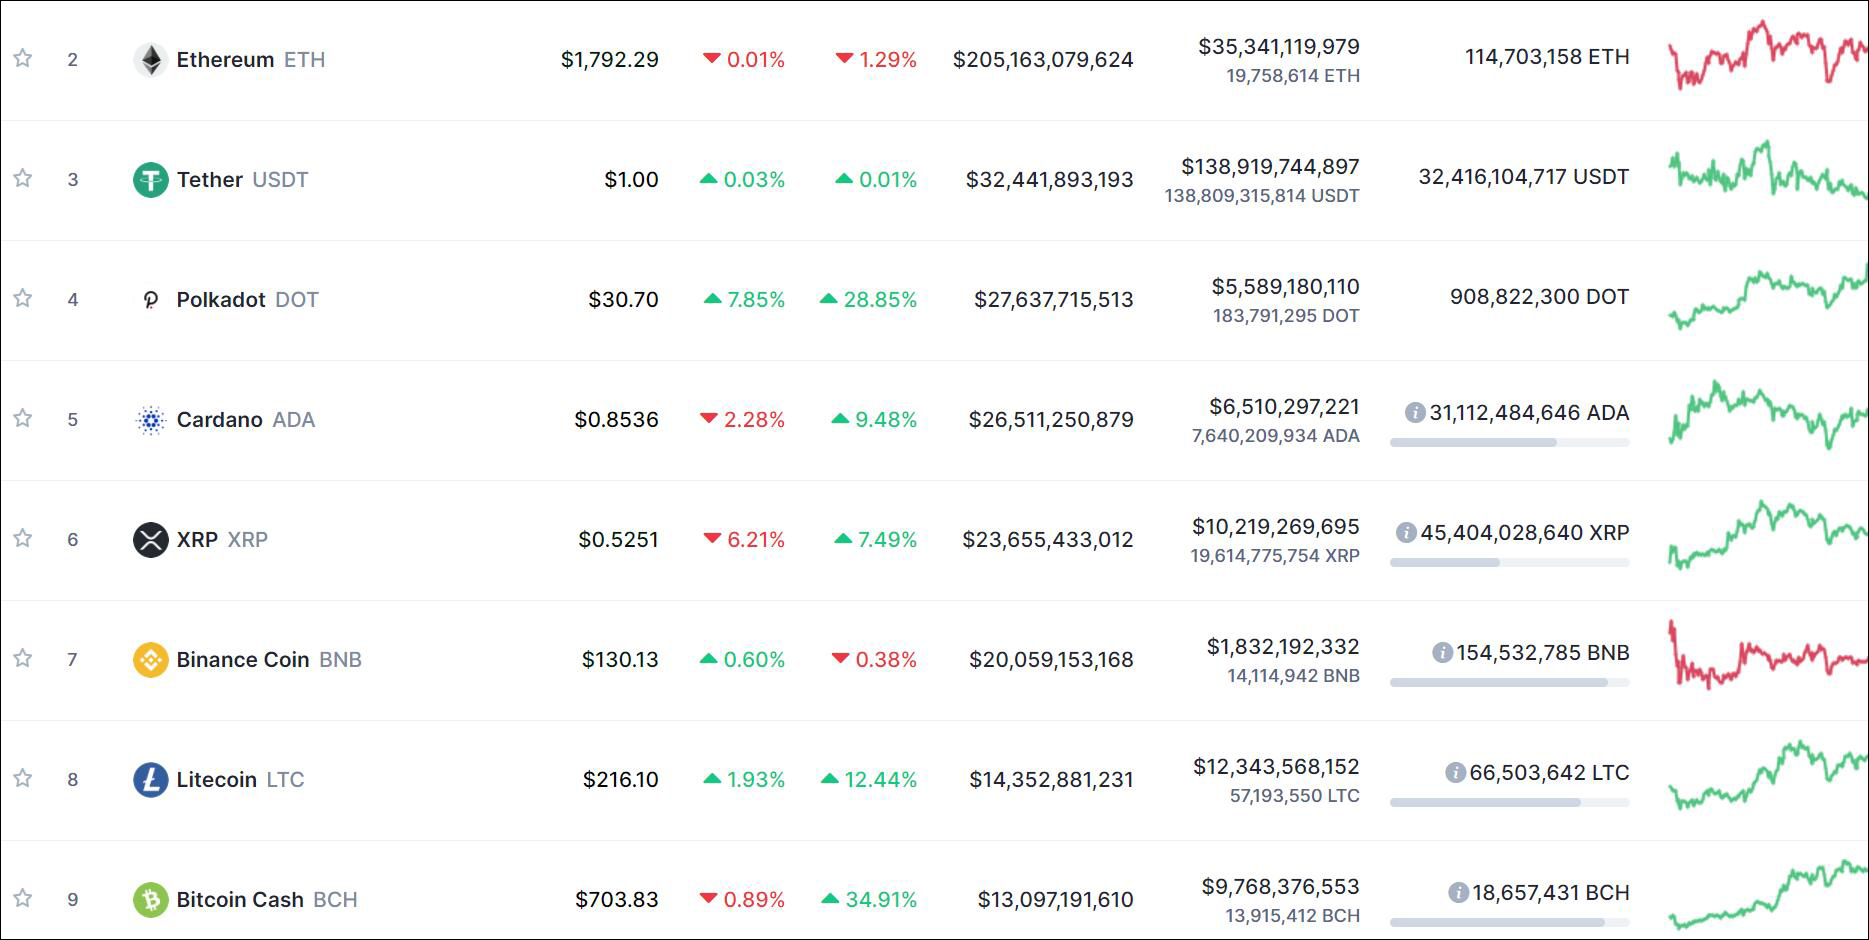The height and width of the screenshot is (940, 1869).
Task: Open the Tether USDT name link
Action: coord(210,180)
